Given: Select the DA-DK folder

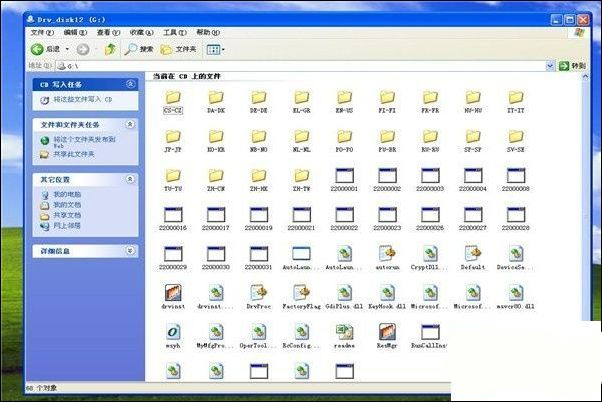Looking at the screenshot, I should click(x=216, y=102).
